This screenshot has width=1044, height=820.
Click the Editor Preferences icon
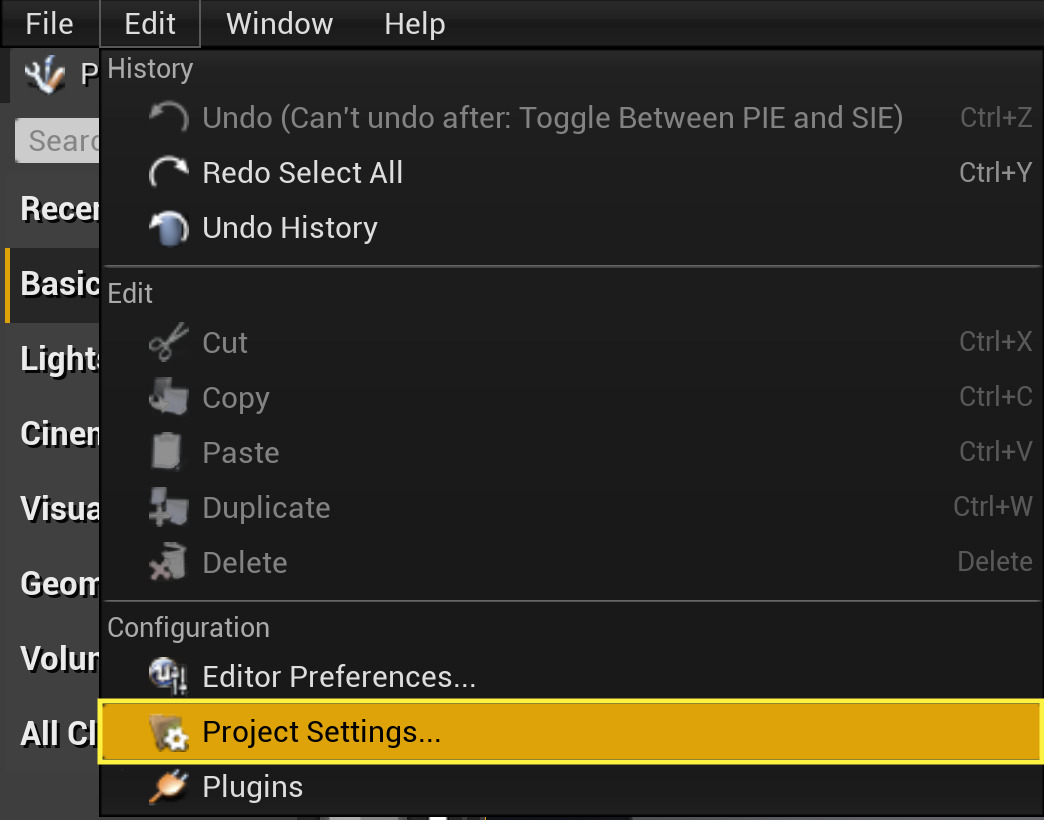click(x=168, y=677)
